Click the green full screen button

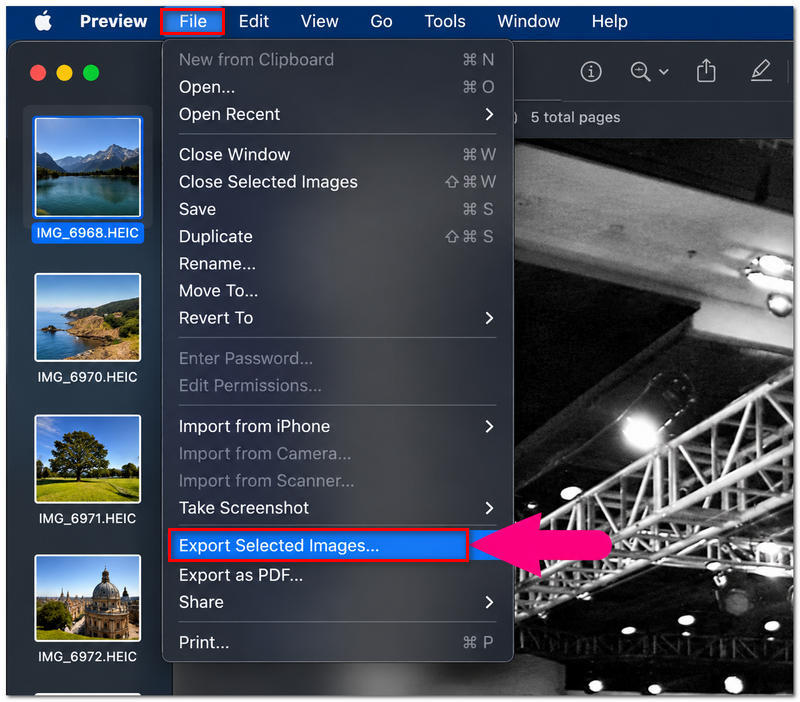(91, 73)
